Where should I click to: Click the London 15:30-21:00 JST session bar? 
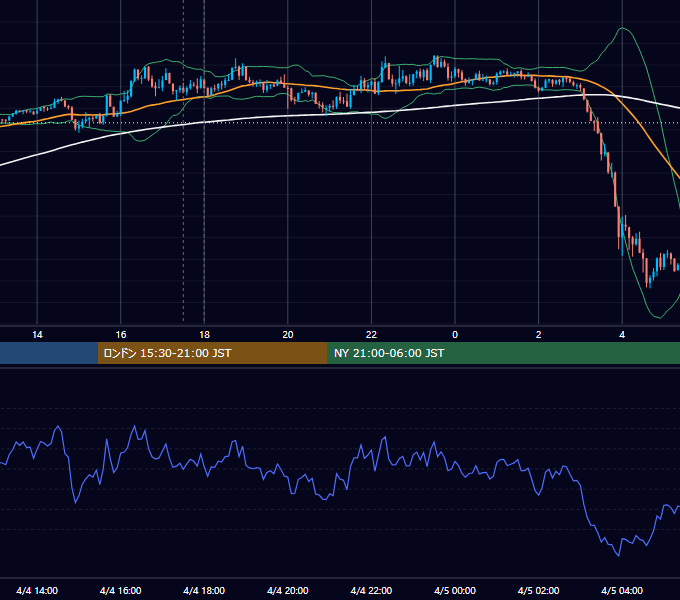212,353
